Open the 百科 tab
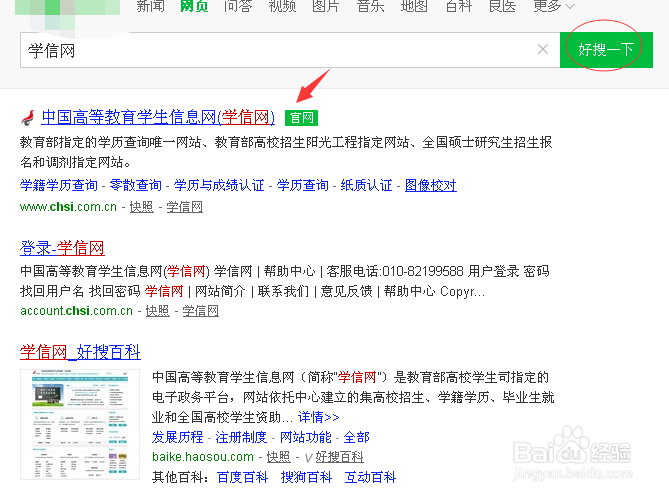The image size is (669, 497). click(459, 6)
